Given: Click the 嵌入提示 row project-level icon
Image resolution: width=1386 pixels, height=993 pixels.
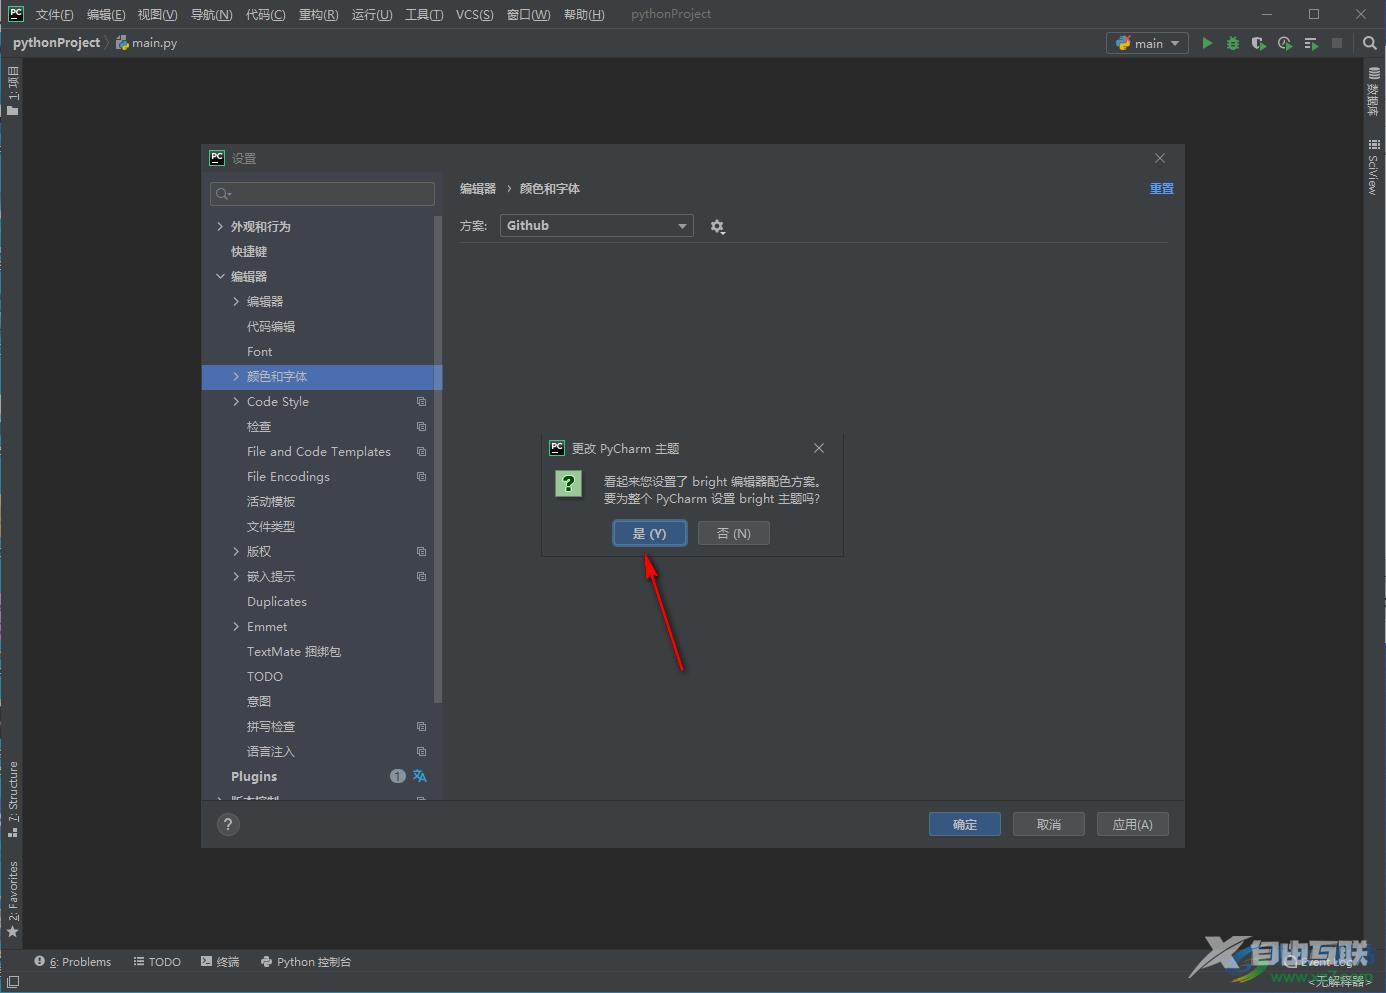Looking at the screenshot, I should 421,577.
